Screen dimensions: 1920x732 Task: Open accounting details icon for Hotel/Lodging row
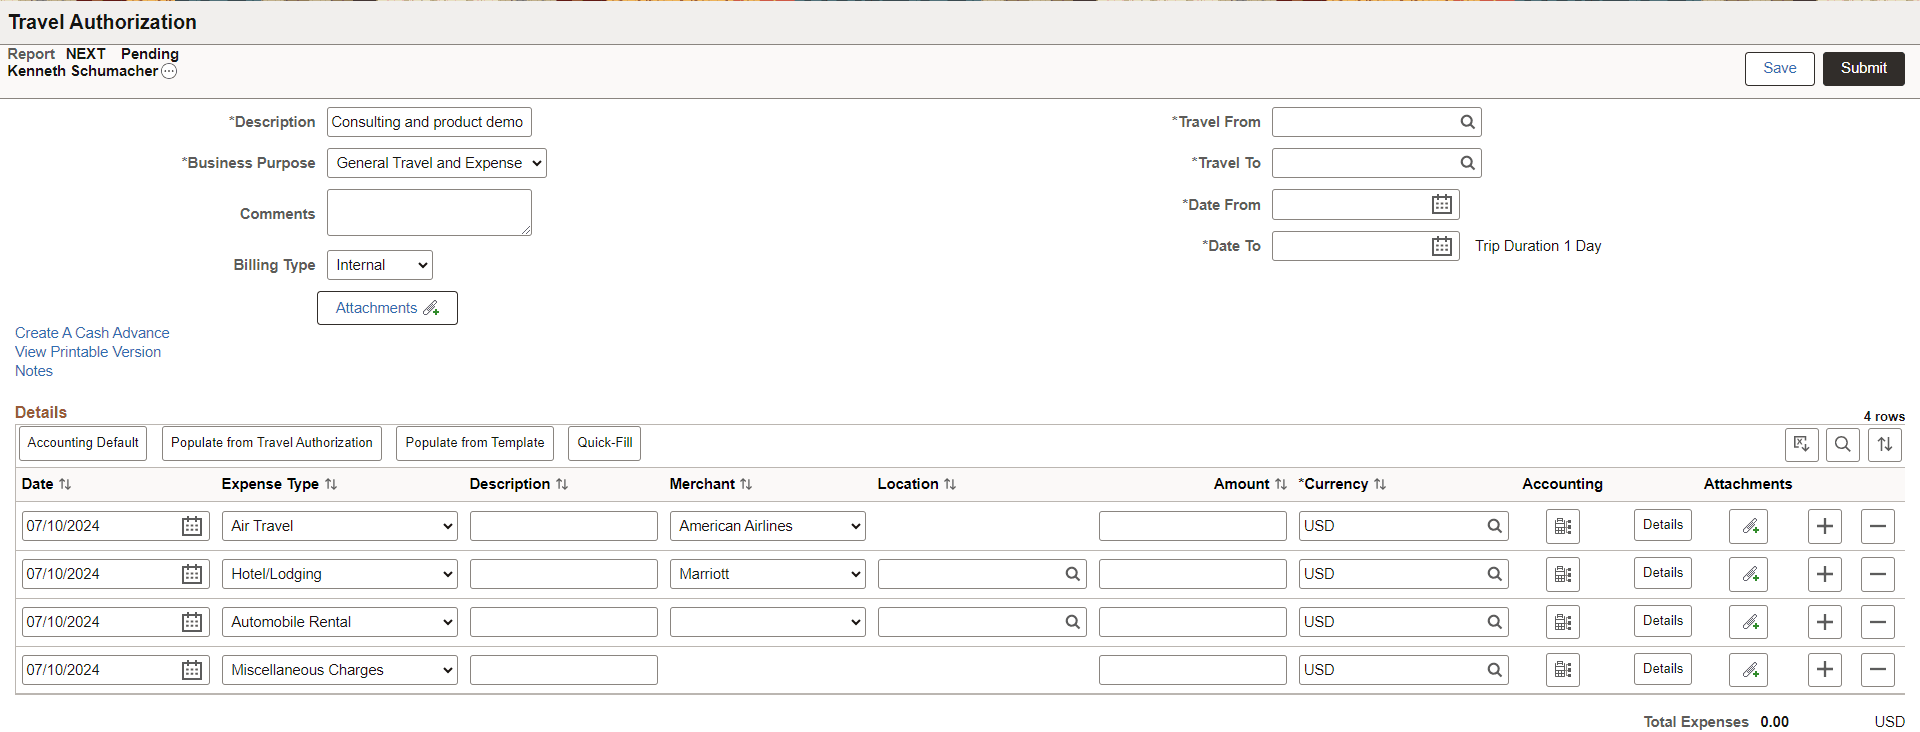coord(1563,574)
